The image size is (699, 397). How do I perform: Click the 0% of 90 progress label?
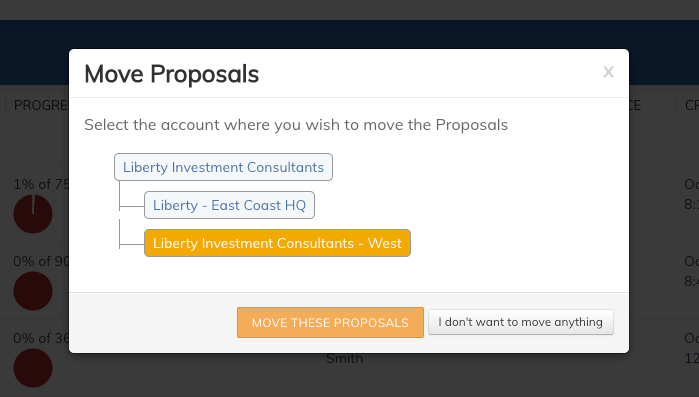(41, 261)
